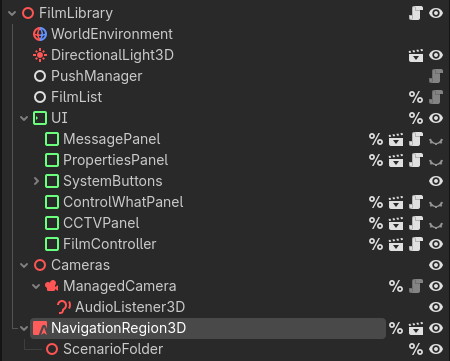Hide the UI node with eye icon

click(x=436, y=118)
